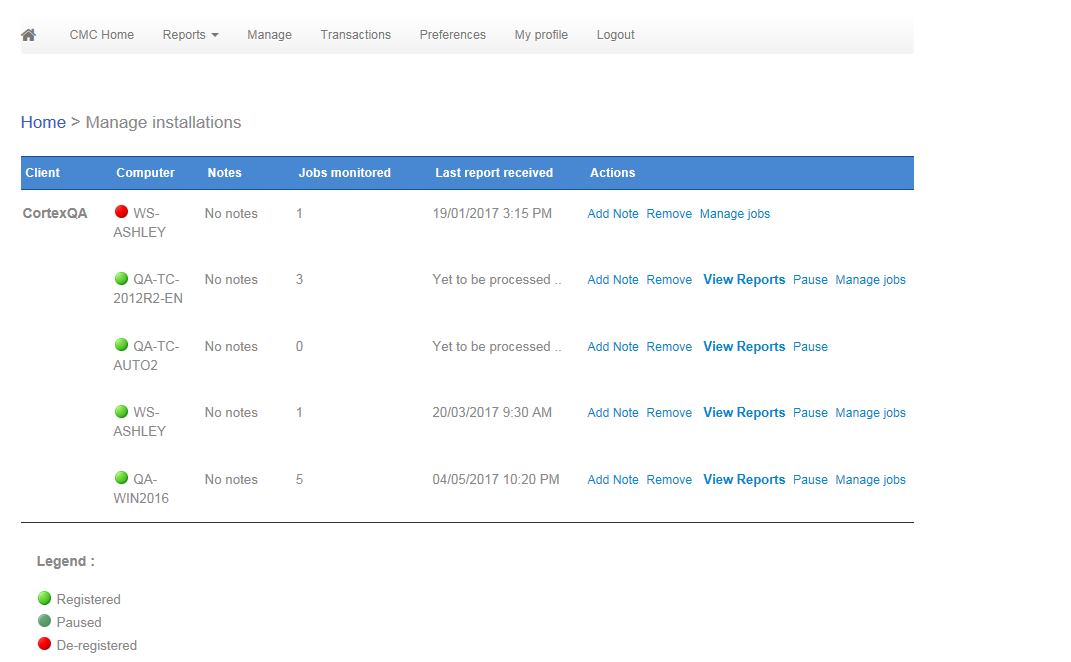This screenshot has width=1071, height=662.
Task: Manage jobs for the 20/03/2017 row
Action: click(871, 413)
